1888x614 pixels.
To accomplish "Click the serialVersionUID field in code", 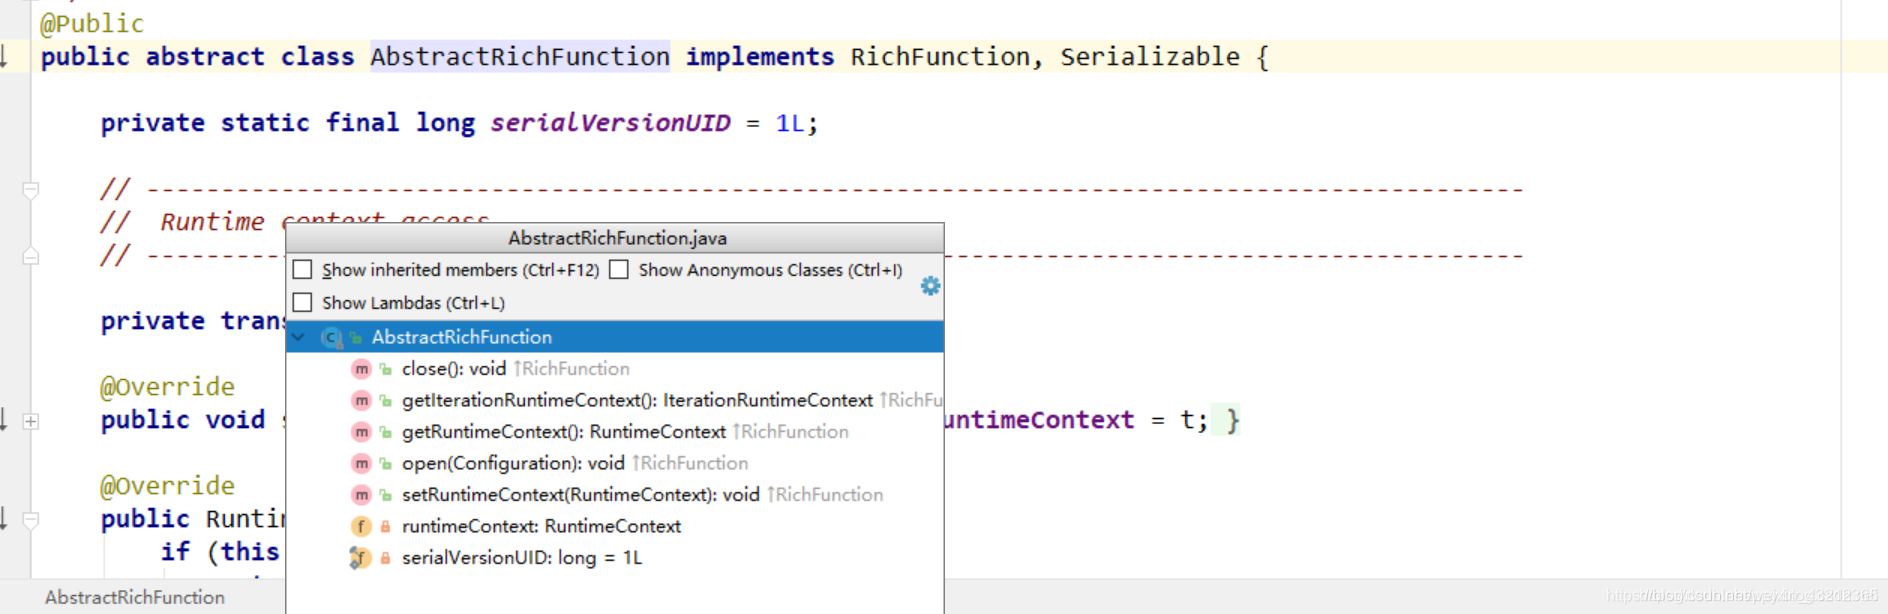I will (x=610, y=123).
